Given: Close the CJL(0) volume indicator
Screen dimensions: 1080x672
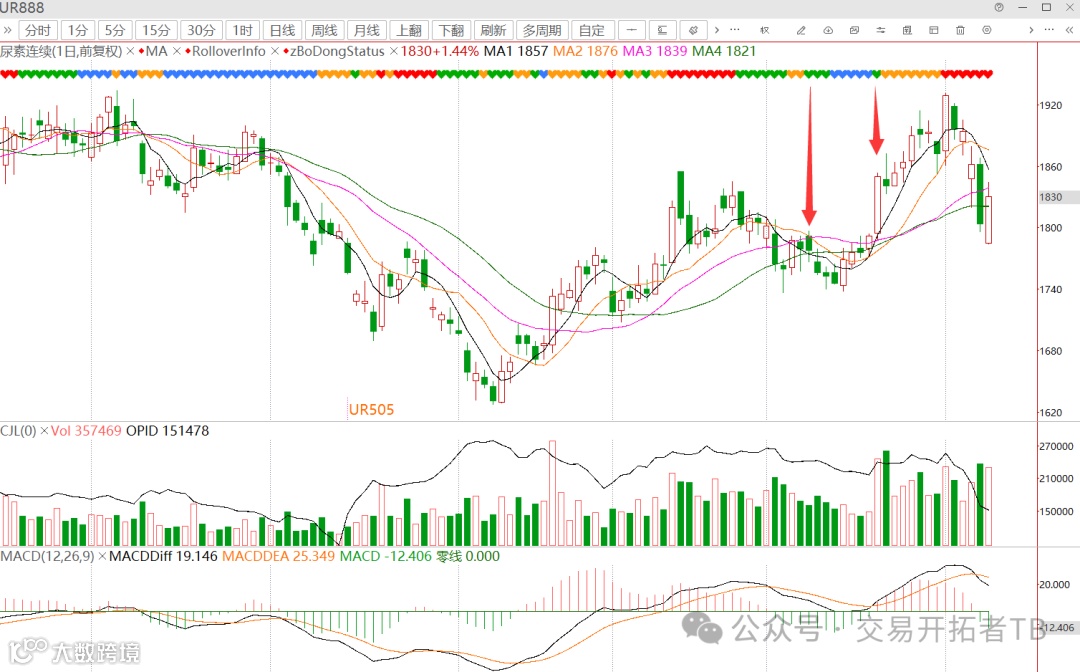Looking at the screenshot, I should pyautogui.click(x=44, y=431).
